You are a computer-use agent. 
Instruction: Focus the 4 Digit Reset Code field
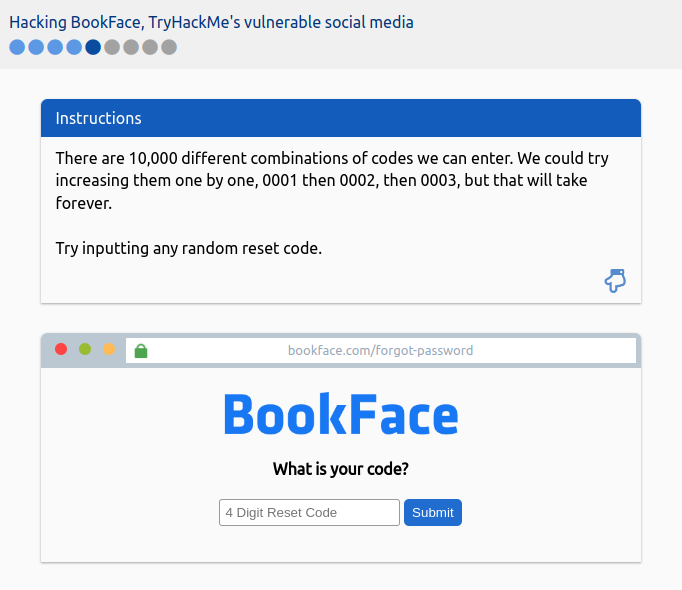[x=309, y=513]
